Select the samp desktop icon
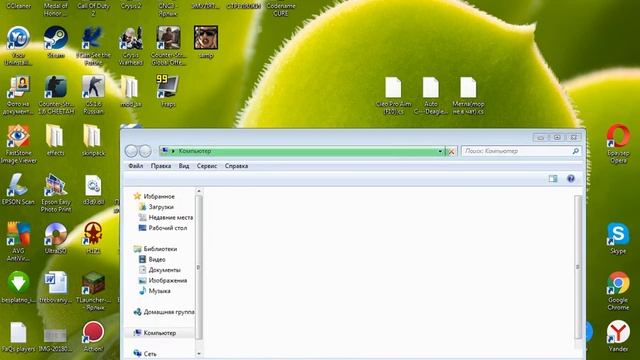Image resolution: width=640 pixels, height=360 pixels. coord(206,42)
